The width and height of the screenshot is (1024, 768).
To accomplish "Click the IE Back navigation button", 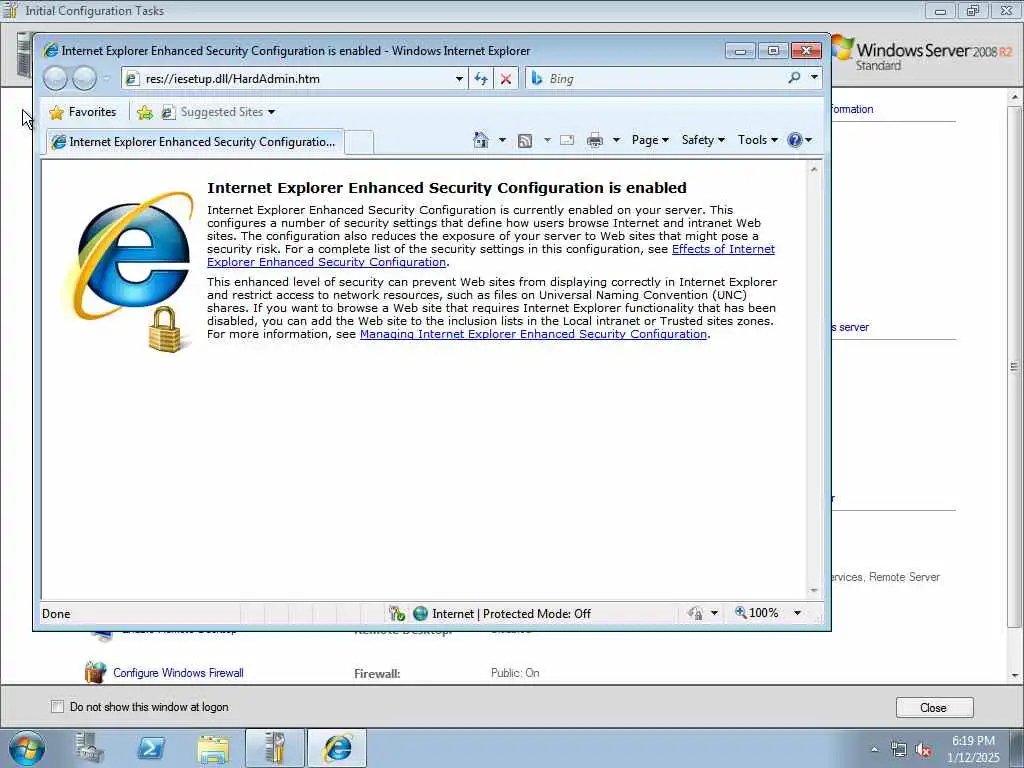I will pyautogui.click(x=55, y=79).
